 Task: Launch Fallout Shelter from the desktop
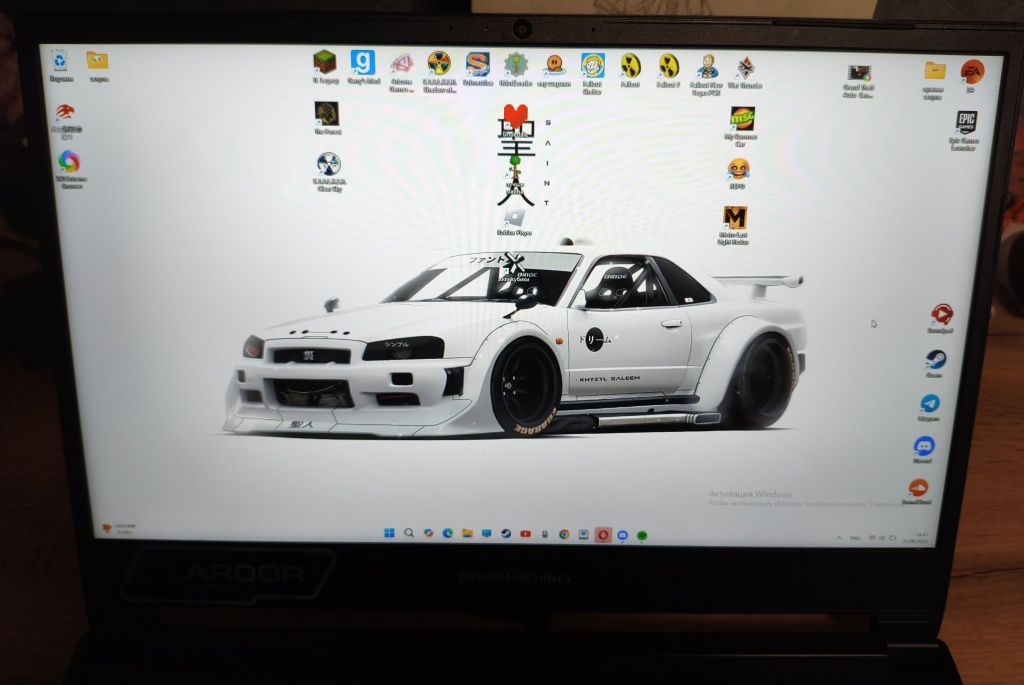coord(592,73)
